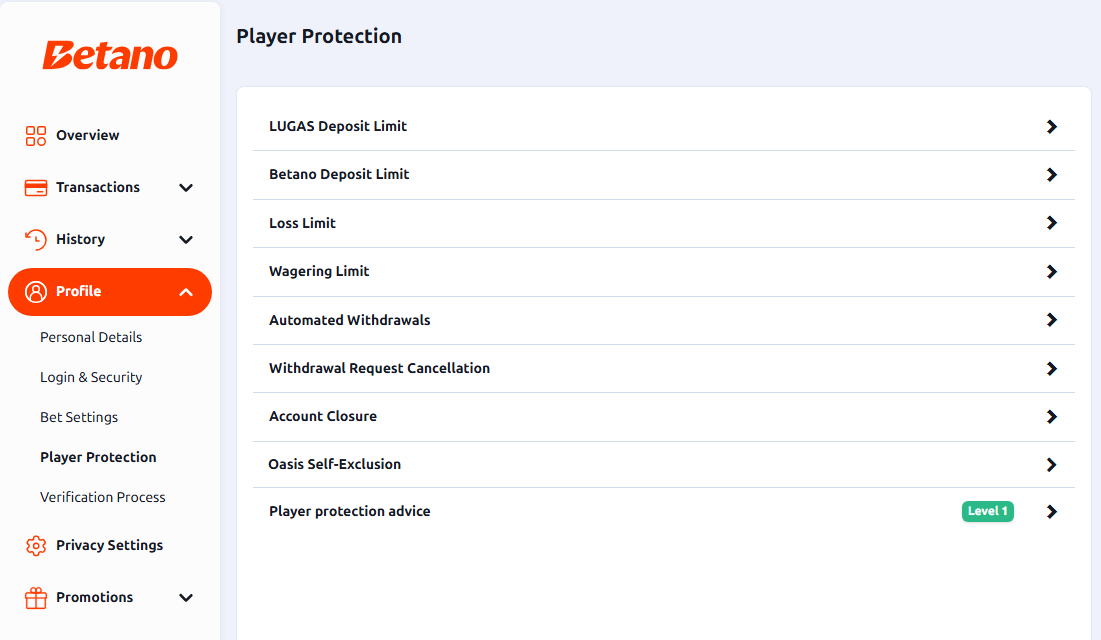Click the History clock icon
This screenshot has height=640, width=1101.
pos(36,240)
